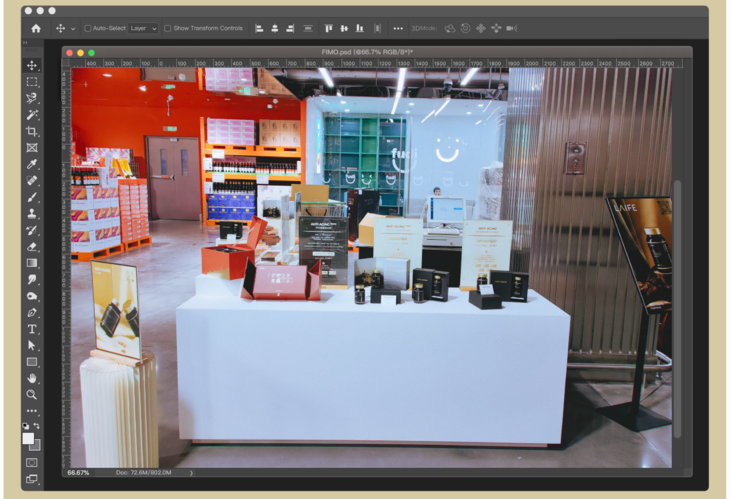Select the Rectangular Marquee tool
Screen dimensions: 730x499
(x=32, y=82)
